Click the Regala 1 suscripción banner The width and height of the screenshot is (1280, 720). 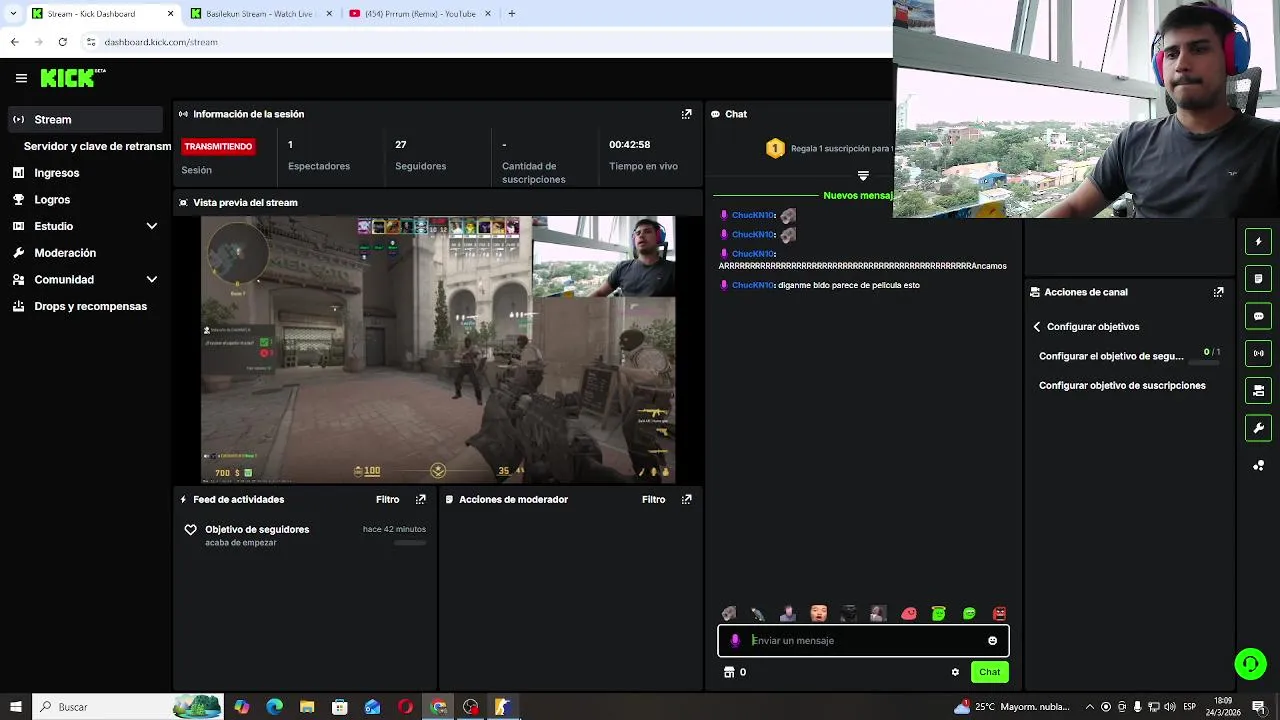(x=829, y=148)
